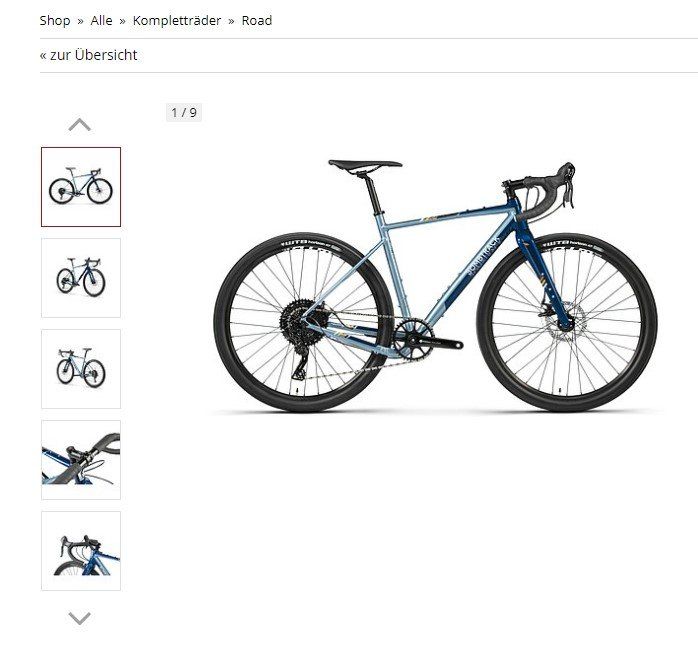Show more thumbnails with down chevron

[x=80, y=618]
